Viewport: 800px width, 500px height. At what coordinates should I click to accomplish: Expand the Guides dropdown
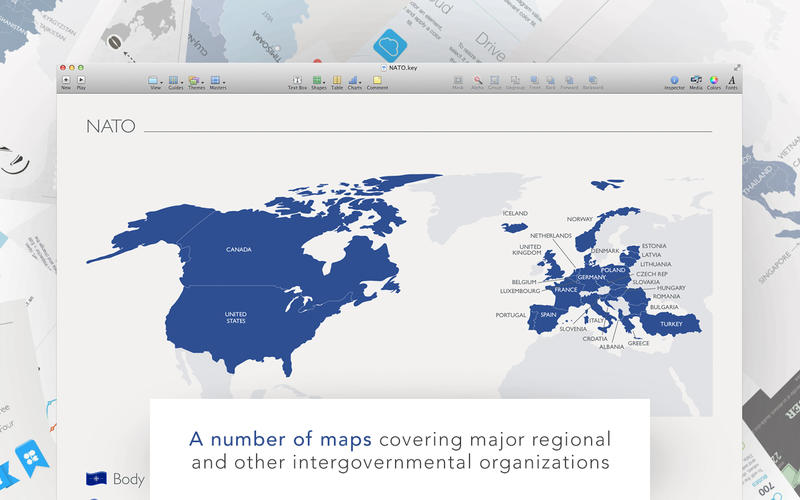[175, 79]
